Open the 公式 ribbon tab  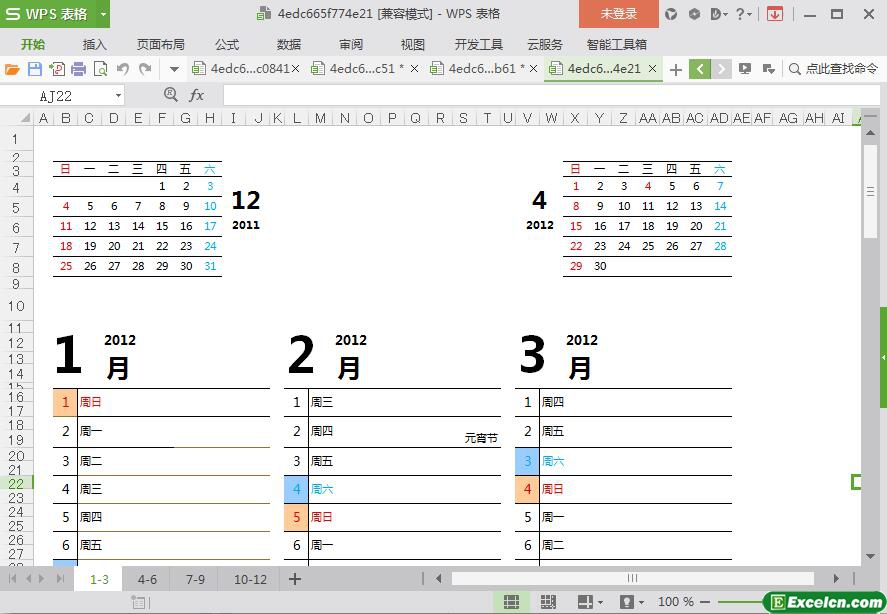[x=227, y=44]
